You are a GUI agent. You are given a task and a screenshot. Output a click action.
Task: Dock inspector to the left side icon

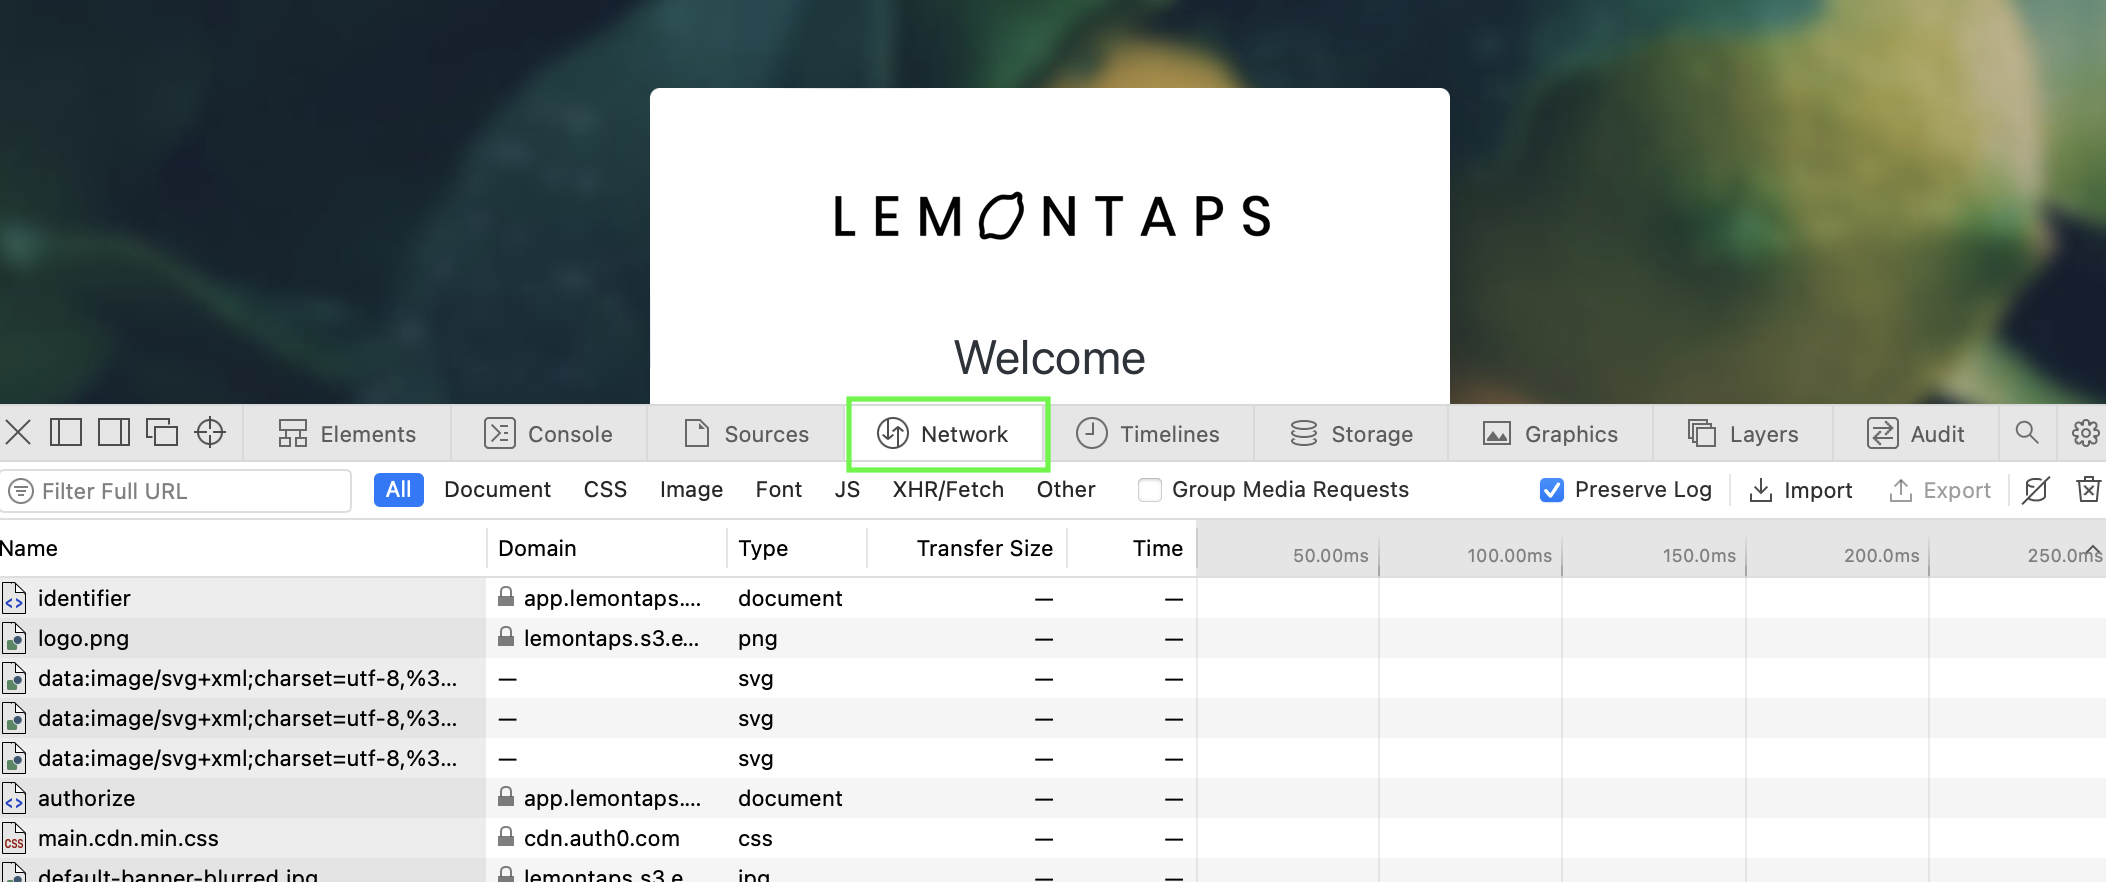coord(66,433)
